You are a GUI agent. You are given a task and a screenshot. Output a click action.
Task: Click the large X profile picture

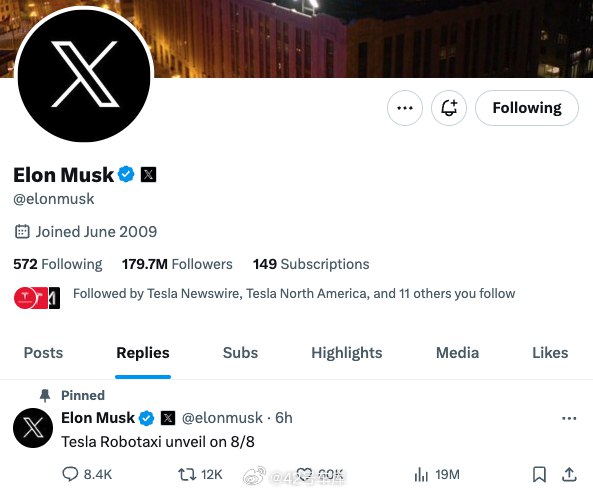84,76
